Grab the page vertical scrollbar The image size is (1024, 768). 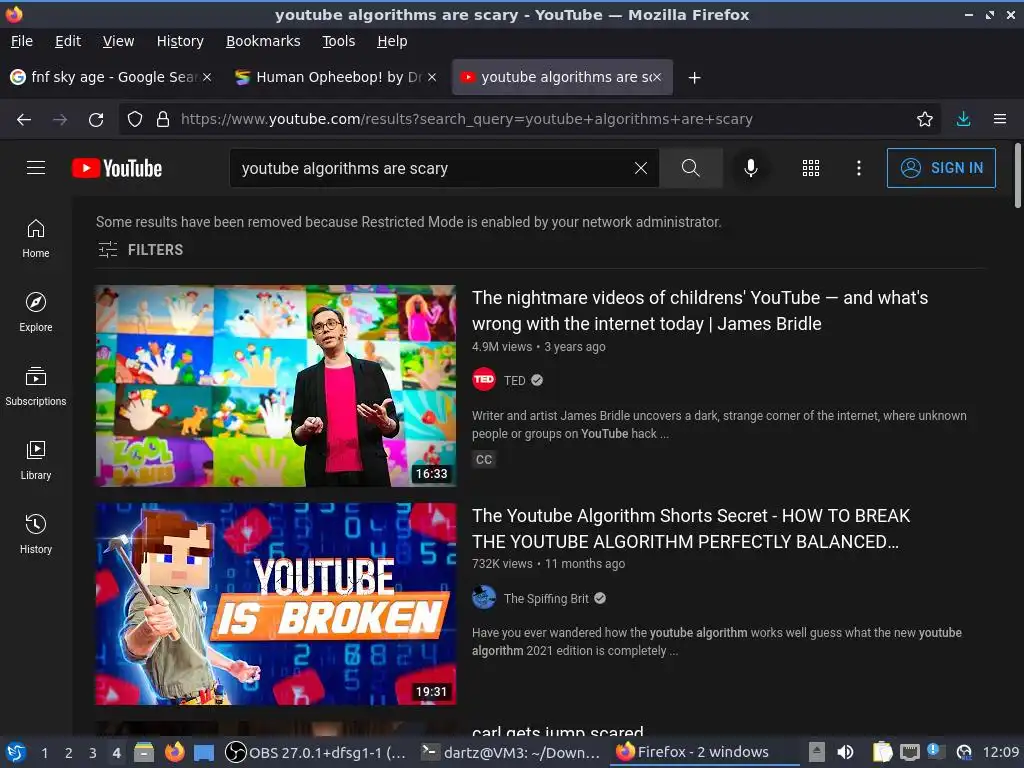pyautogui.click(x=1017, y=176)
